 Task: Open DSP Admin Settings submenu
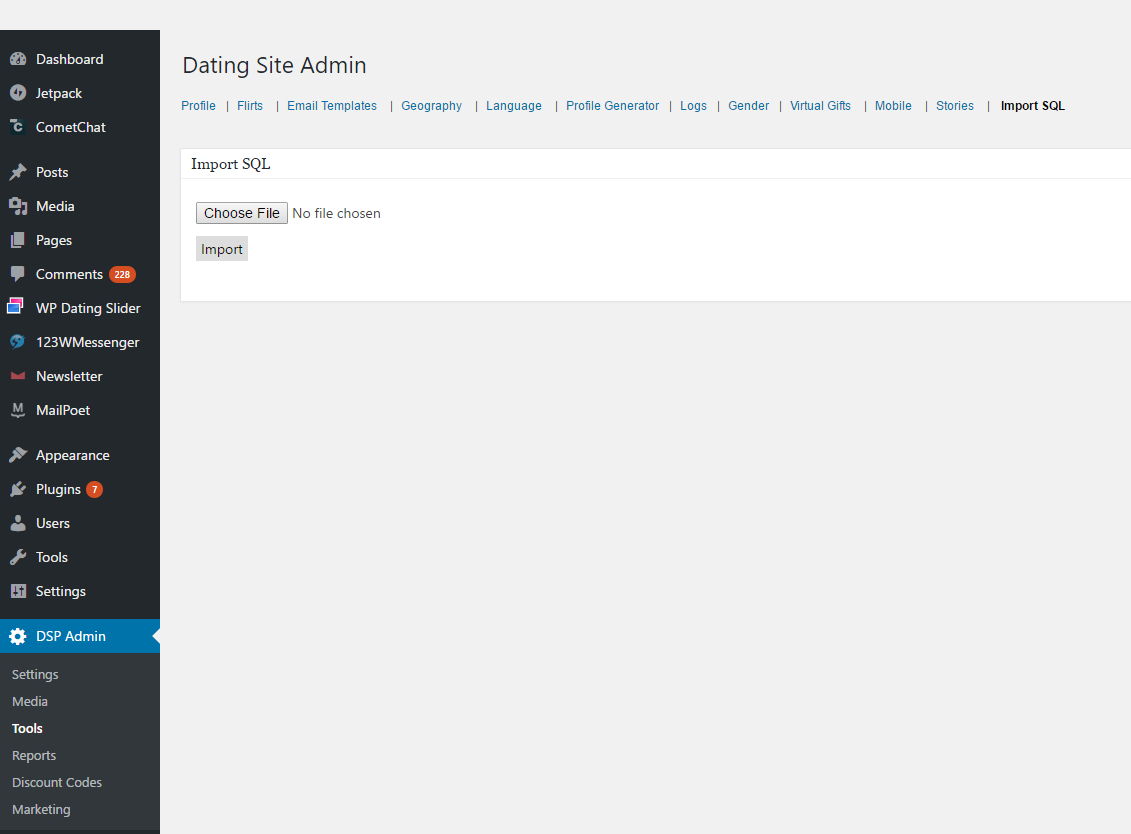(35, 675)
